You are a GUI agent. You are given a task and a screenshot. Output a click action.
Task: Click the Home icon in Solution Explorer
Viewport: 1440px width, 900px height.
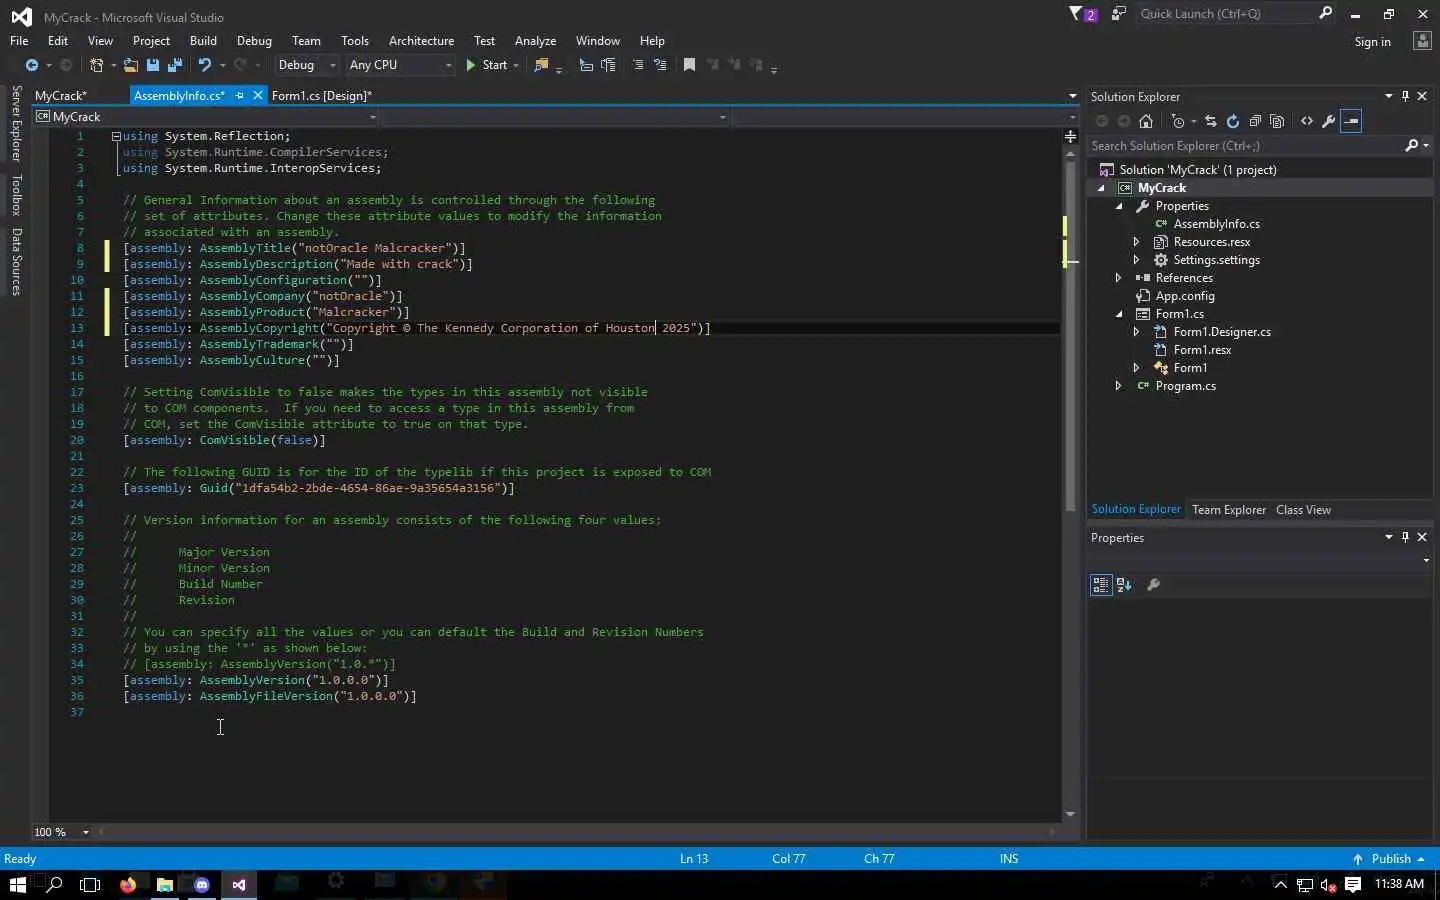1146,121
